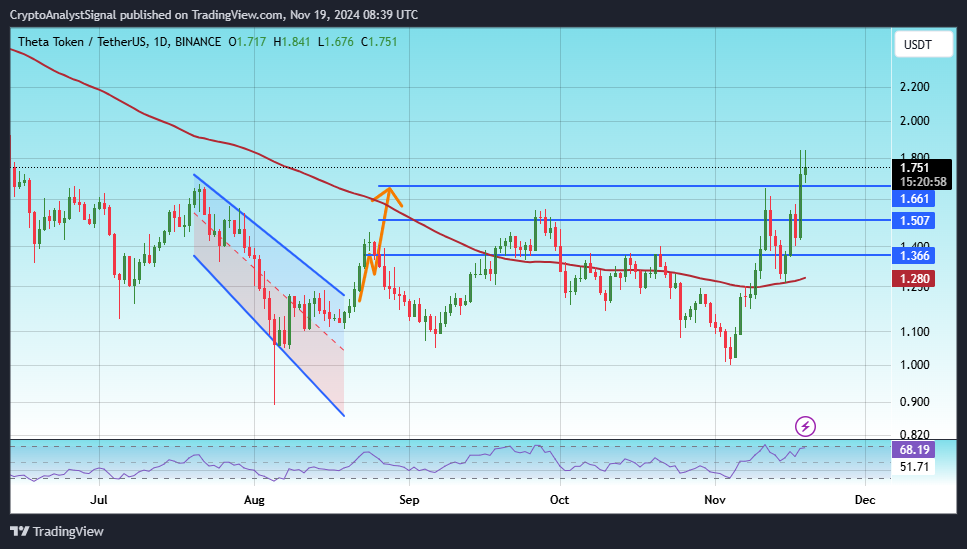This screenshot has width=967, height=549.
Task: Click the Oct label on time axis
Action: pyautogui.click(x=559, y=500)
